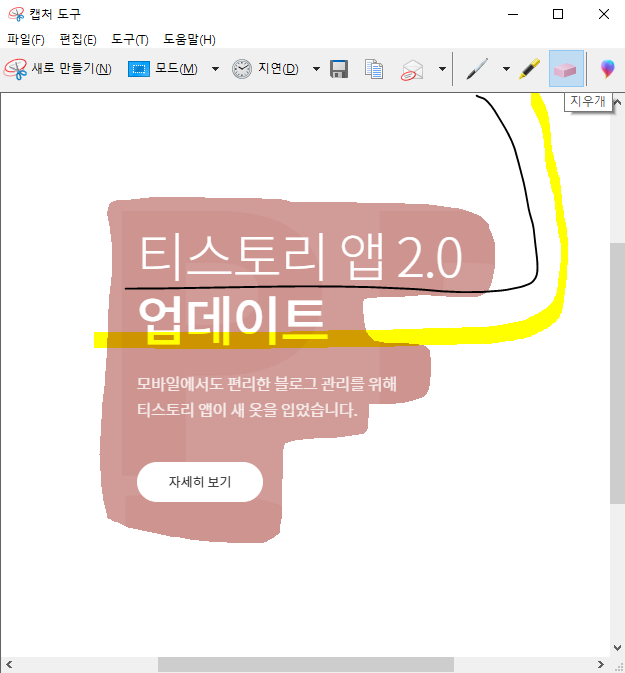Open the Mode dropdown arrow
Image resolution: width=625 pixels, height=673 pixels.
pyautogui.click(x=215, y=69)
